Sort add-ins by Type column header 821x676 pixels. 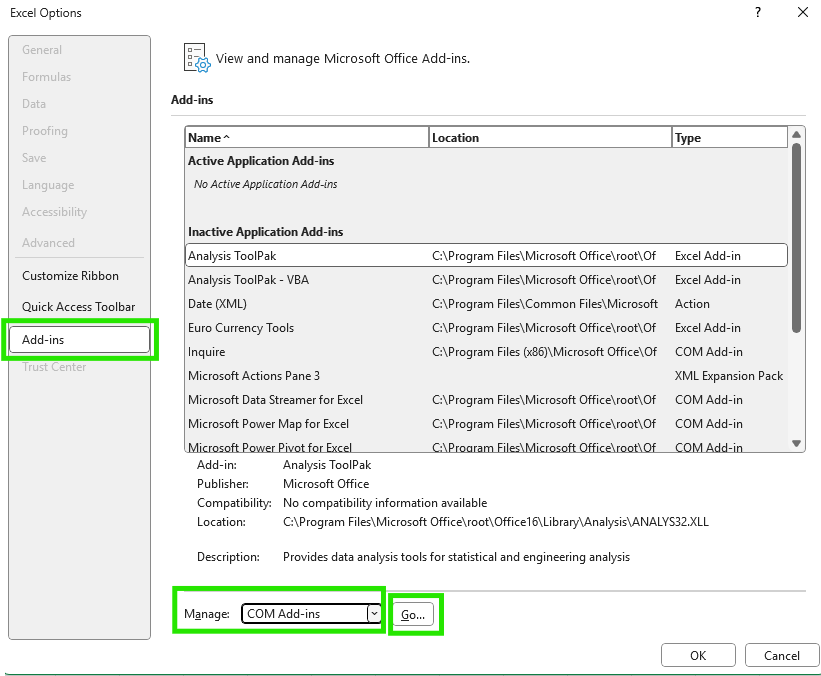[730, 138]
